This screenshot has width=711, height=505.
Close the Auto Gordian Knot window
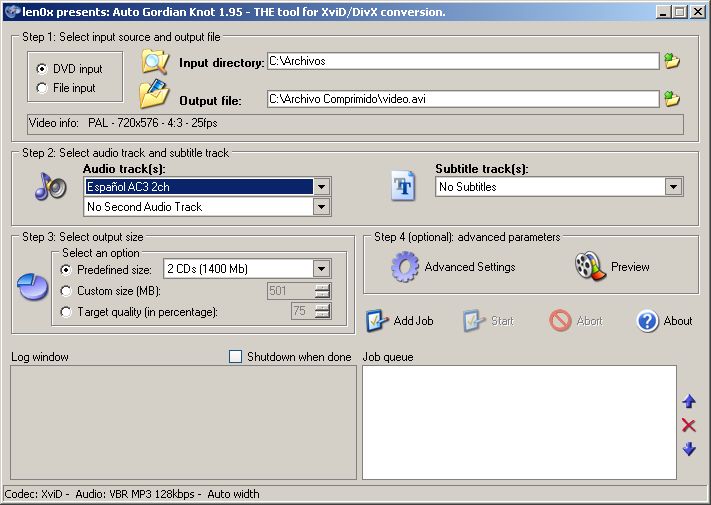[x=697, y=12]
